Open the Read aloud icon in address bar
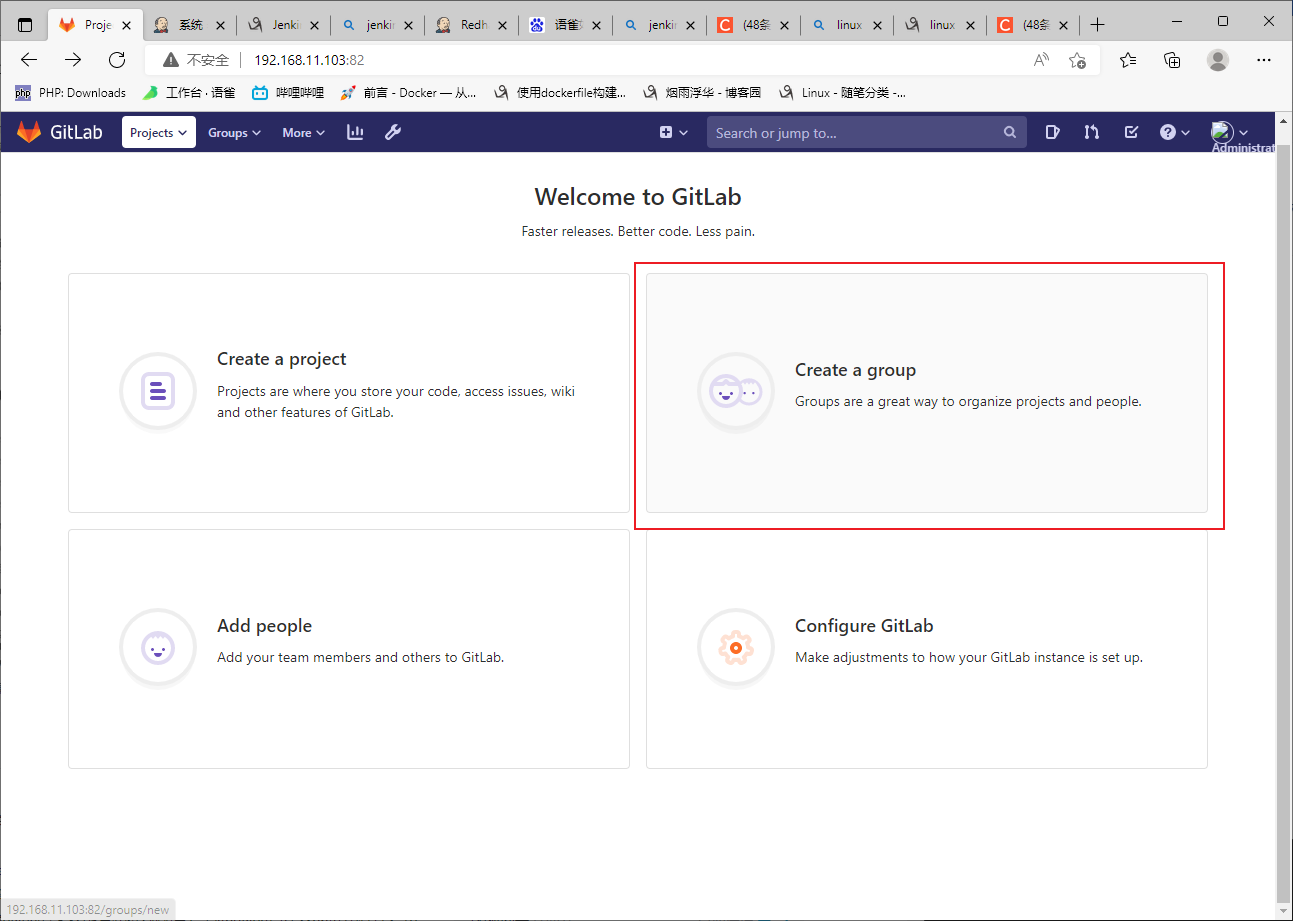This screenshot has height=921, width=1293. click(1041, 60)
